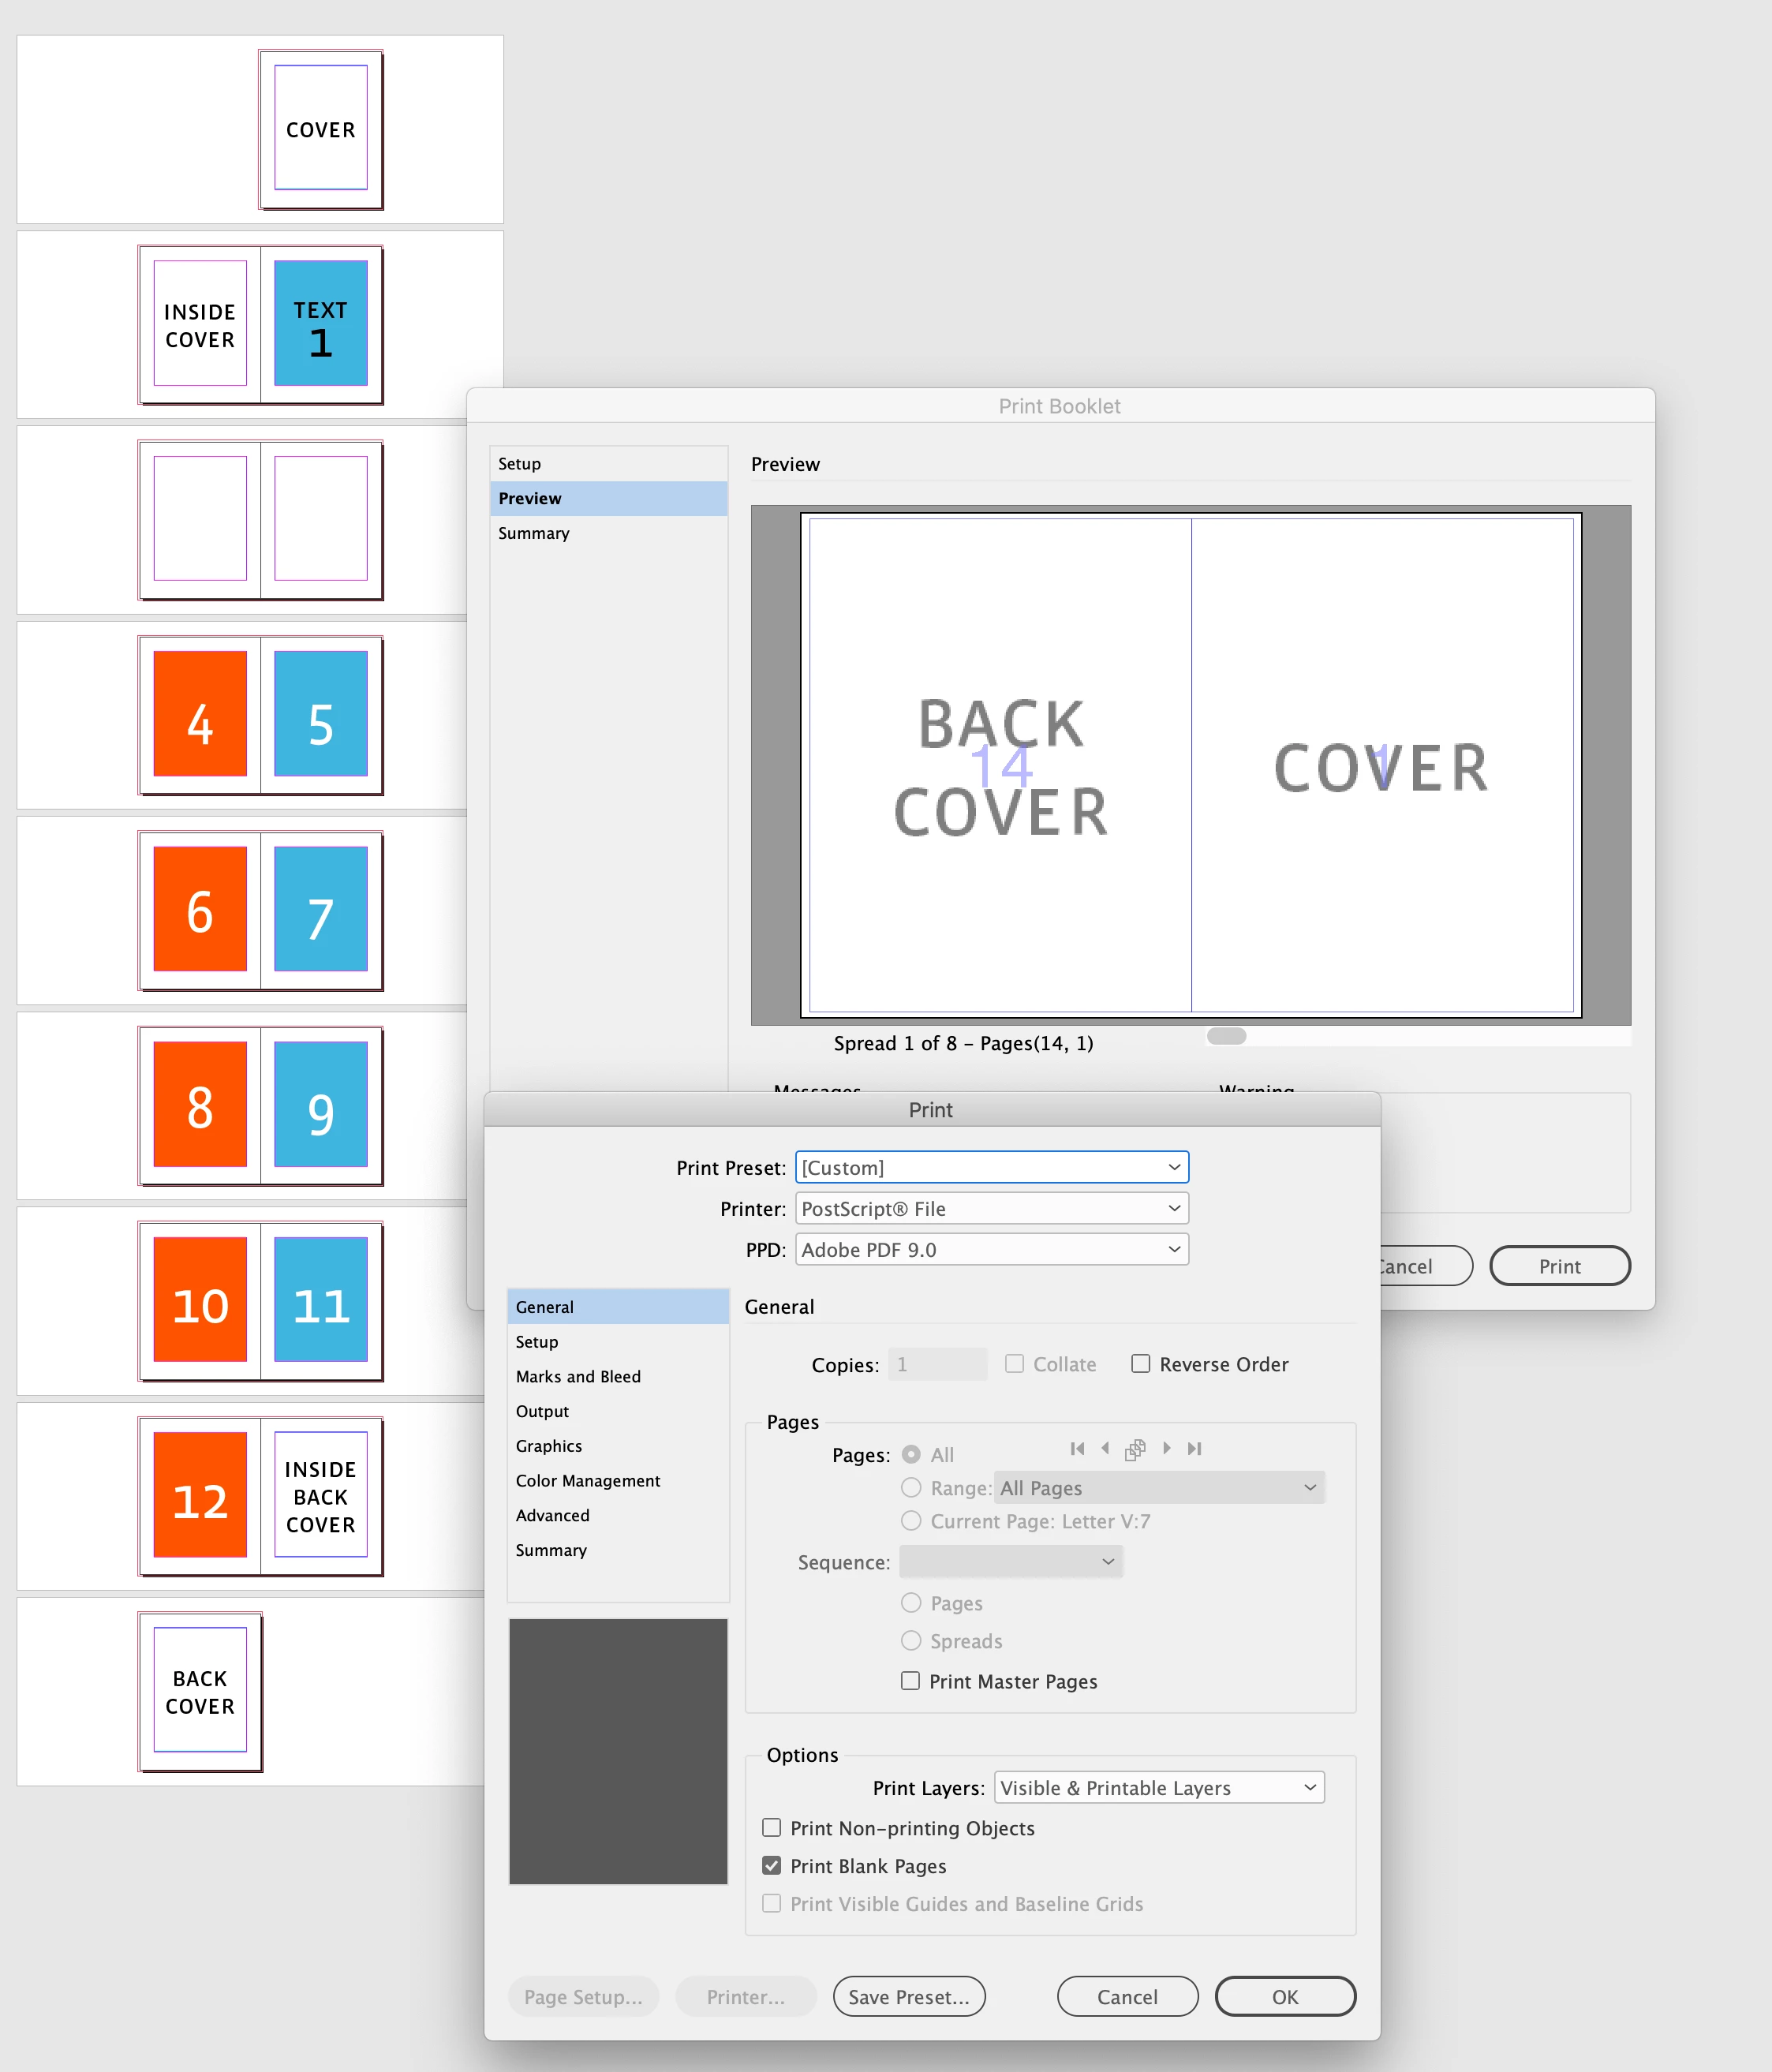
Task: Open the Printer dropdown showing PostScript File
Action: click(x=991, y=1209)
